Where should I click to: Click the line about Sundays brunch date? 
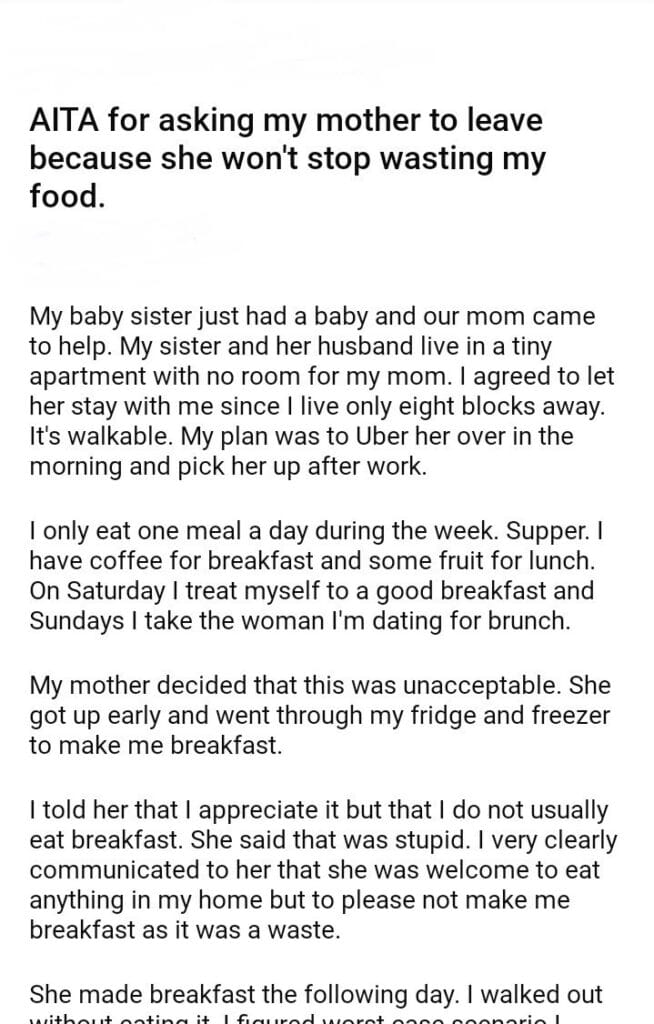300,618
